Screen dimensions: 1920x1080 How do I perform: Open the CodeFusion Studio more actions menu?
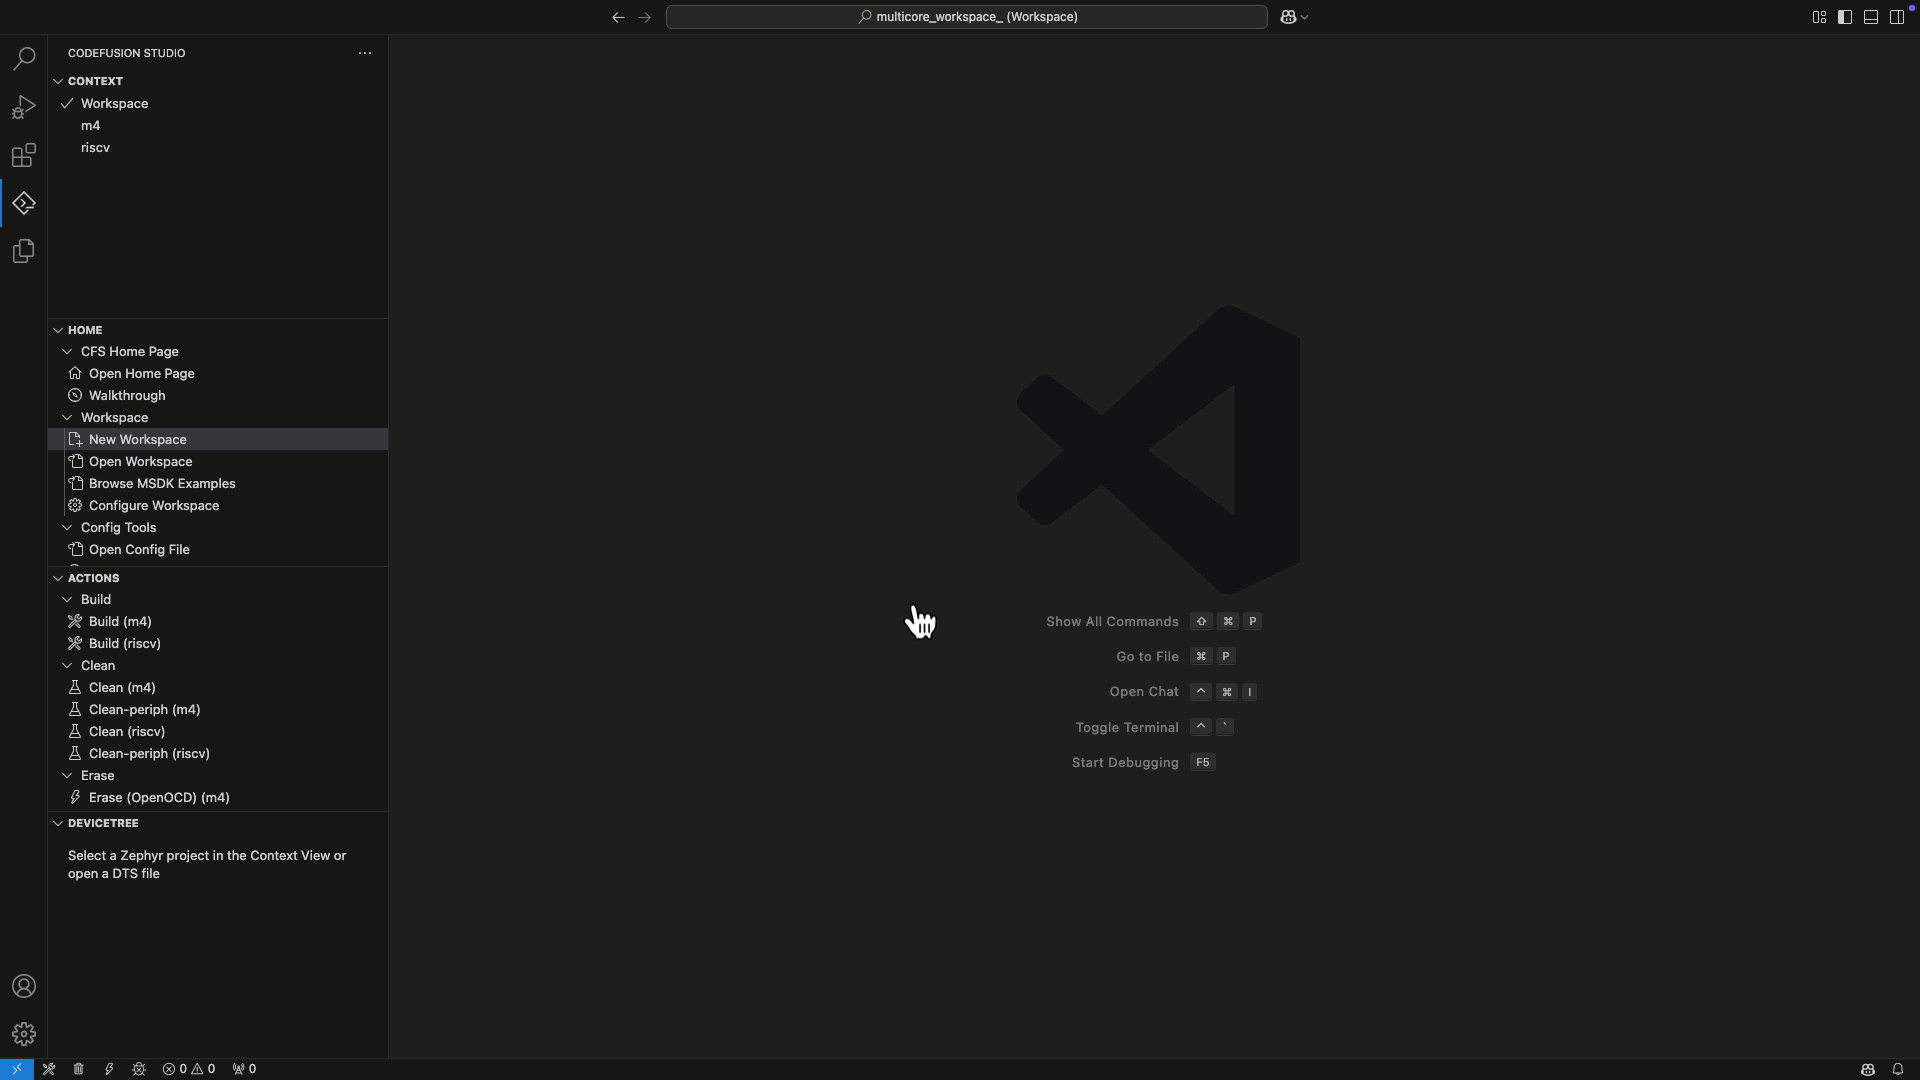click(x=365, y=53)
